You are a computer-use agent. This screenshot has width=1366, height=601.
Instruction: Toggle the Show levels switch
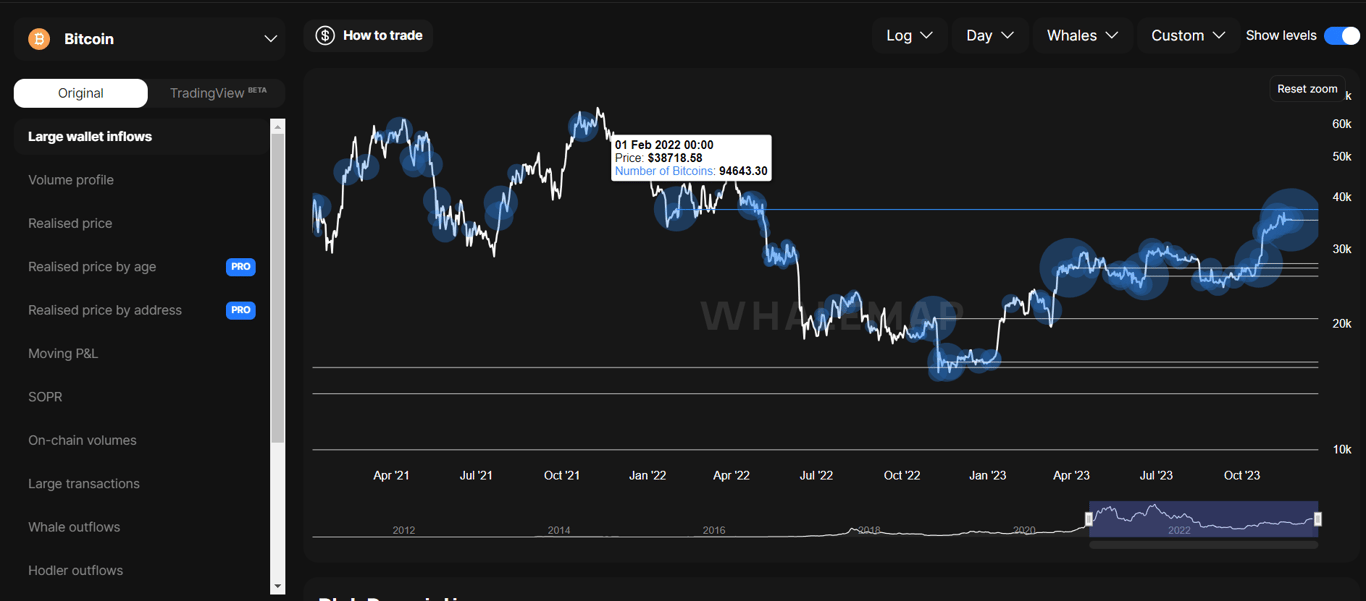[1341, 36]
